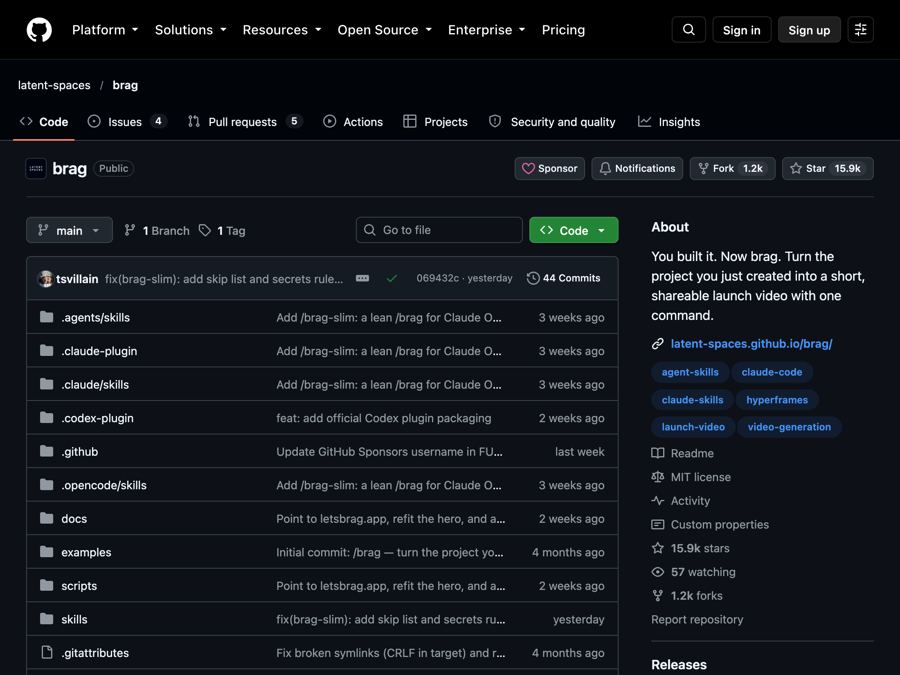Open the Security and quality tab

coord(552,122)
